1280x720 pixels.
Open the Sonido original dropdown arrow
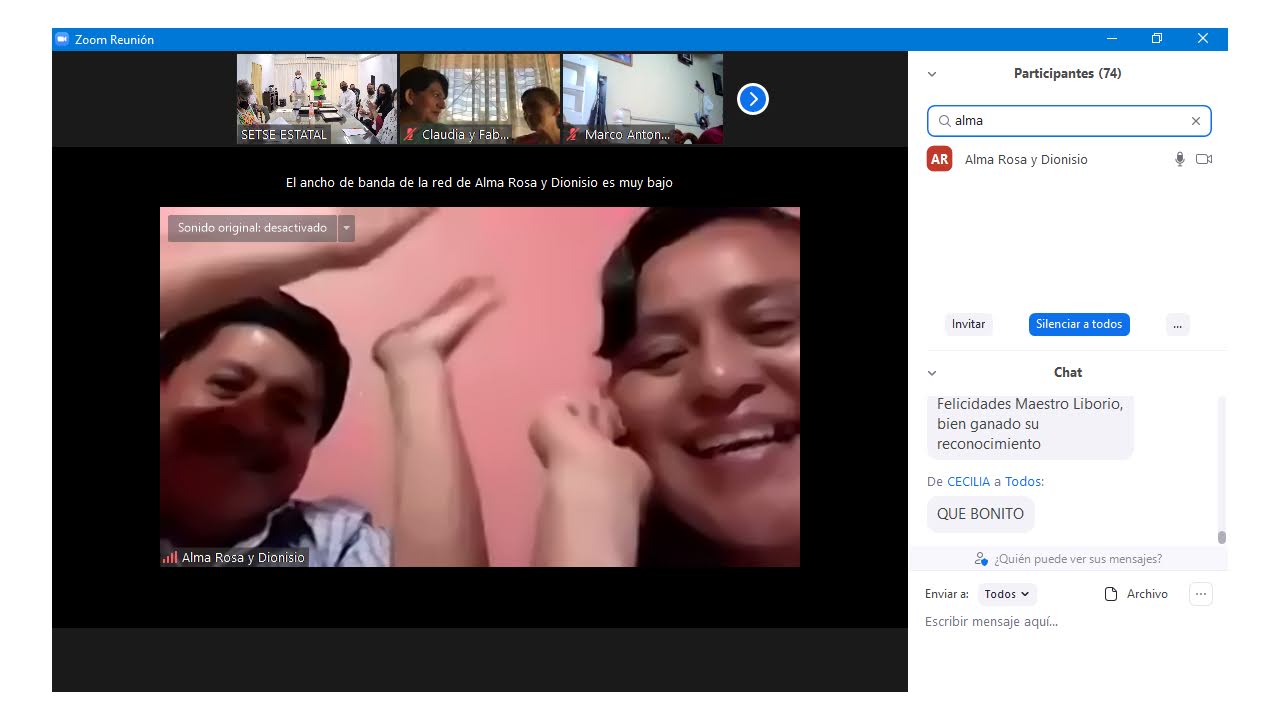pos(346,228)
